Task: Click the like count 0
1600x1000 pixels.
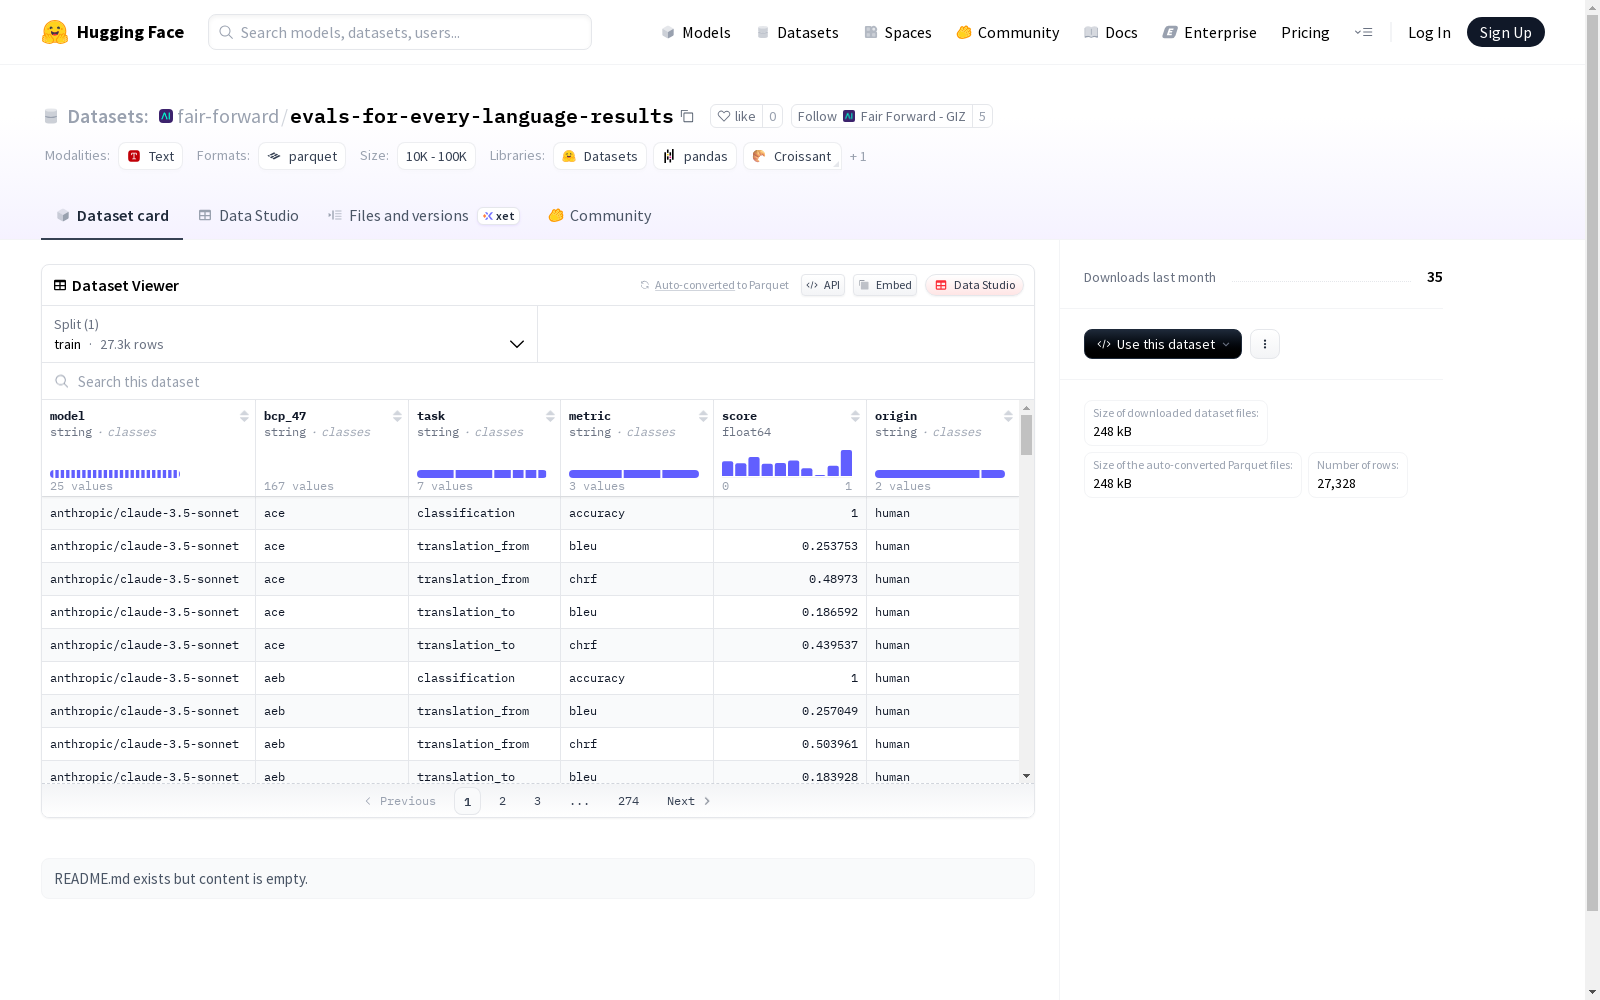Action: pos(772,116)
